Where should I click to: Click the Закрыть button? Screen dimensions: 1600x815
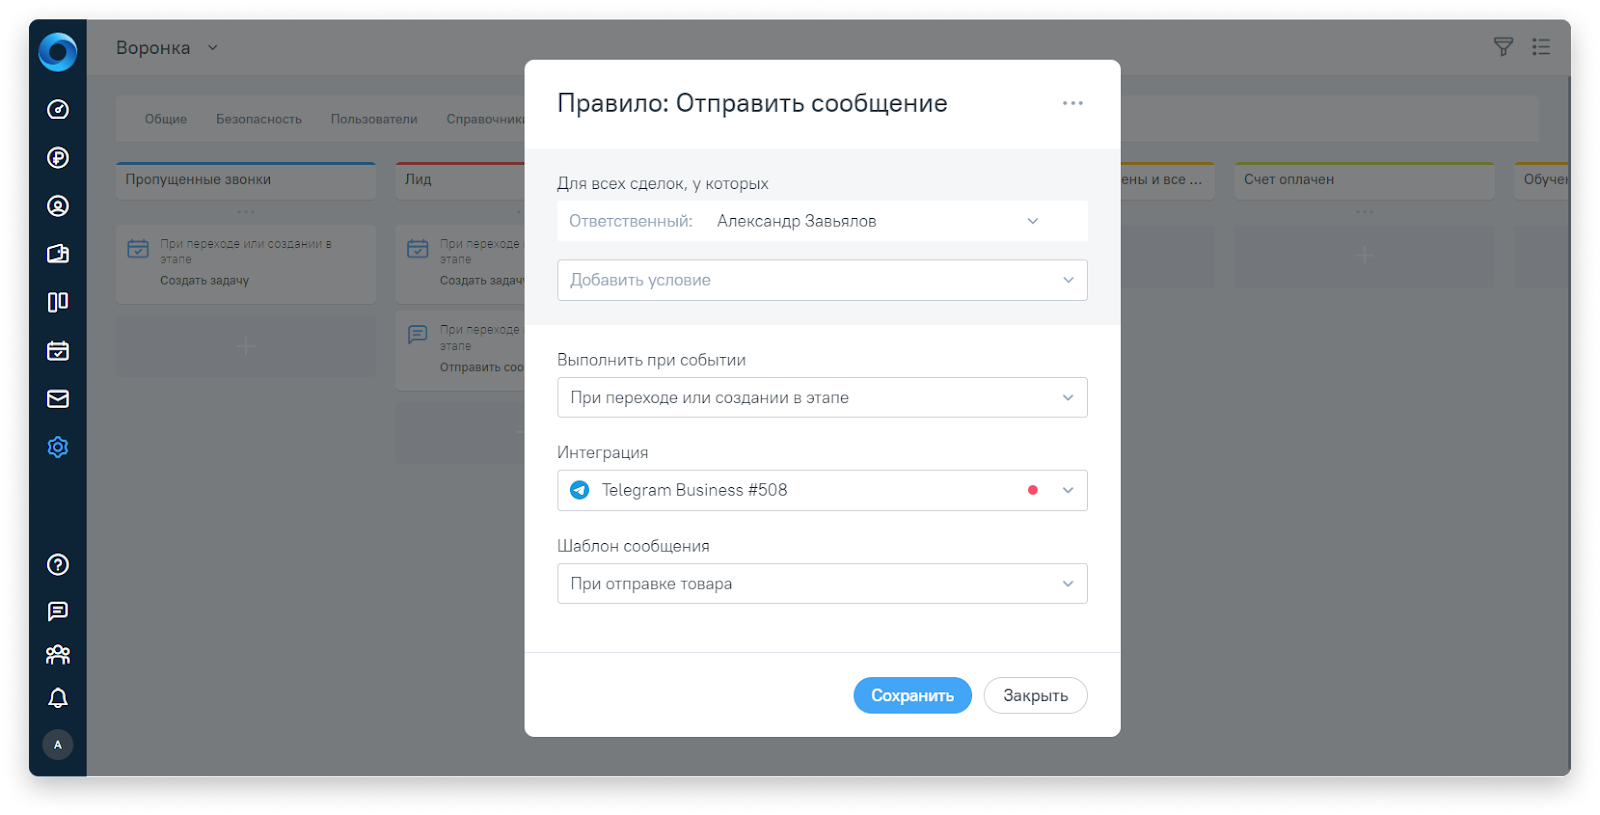click(1035, 695)
